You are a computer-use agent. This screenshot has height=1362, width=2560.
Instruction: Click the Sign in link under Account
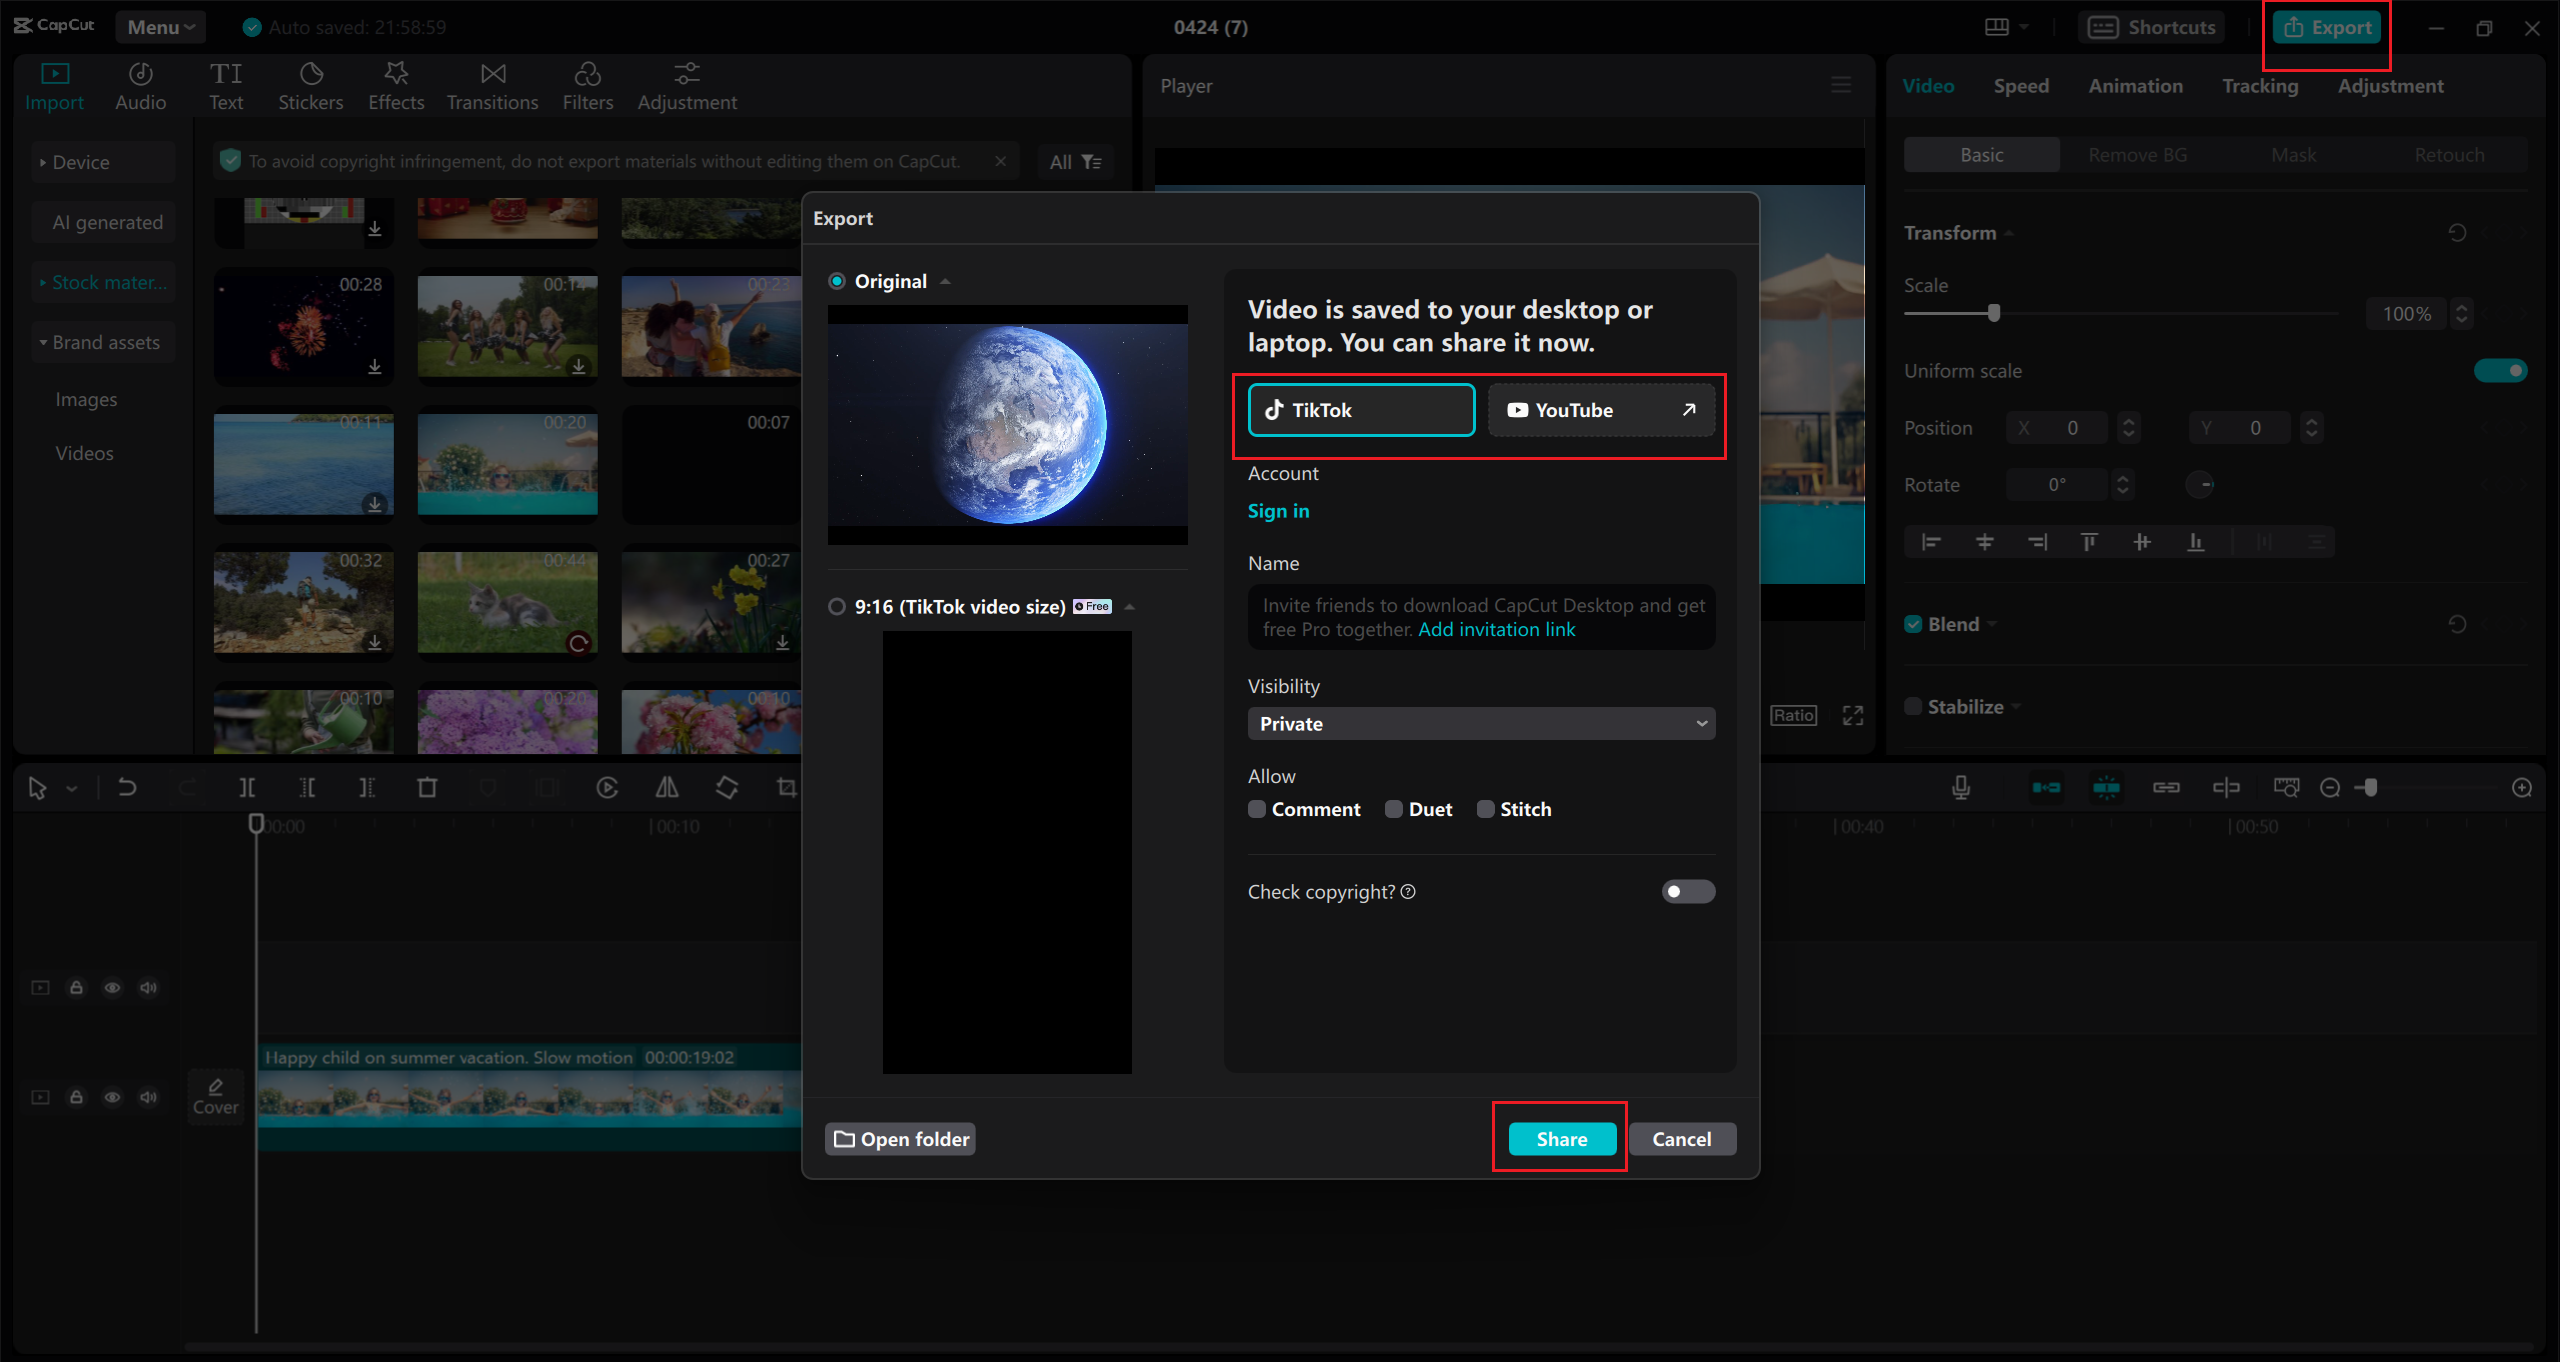[x=1278, y=510]
